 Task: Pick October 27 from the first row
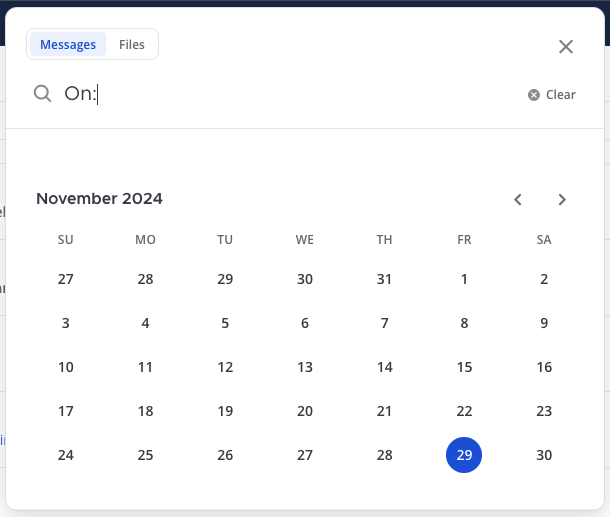point(66,279)
